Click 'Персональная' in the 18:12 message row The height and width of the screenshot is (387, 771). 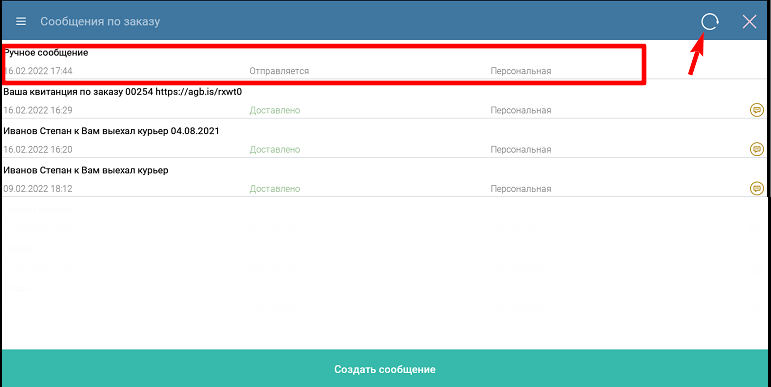pyautogui.click(x=521, y=189)
